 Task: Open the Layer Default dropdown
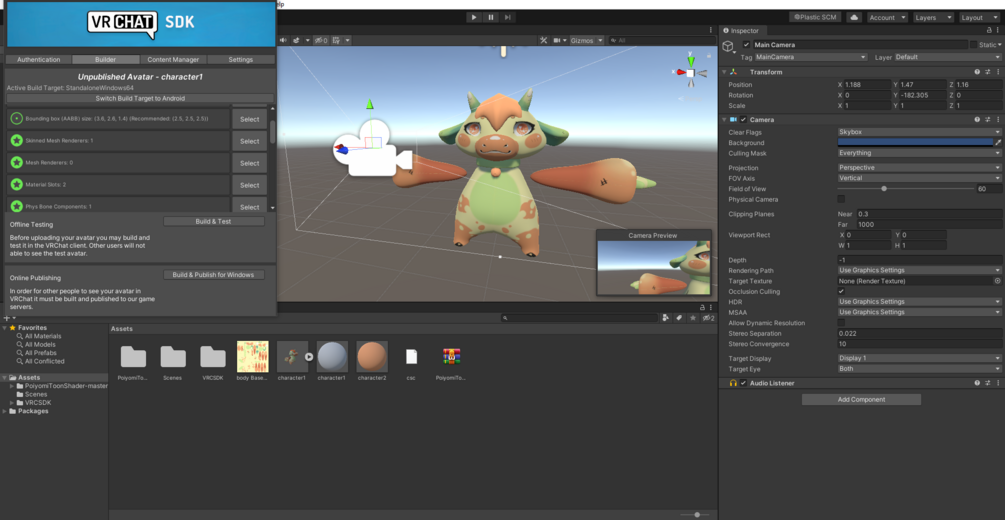tap(948, 57)
